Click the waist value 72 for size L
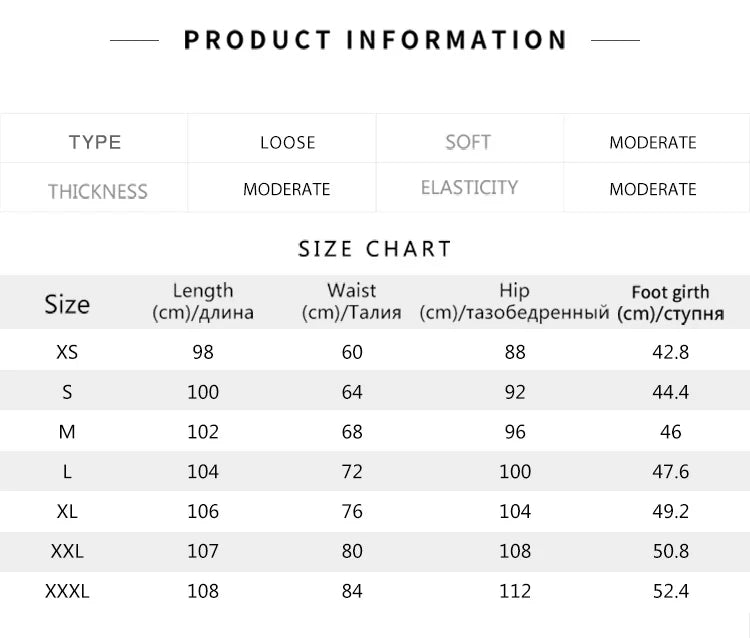The image size is (750, 638). pos(352,471)
